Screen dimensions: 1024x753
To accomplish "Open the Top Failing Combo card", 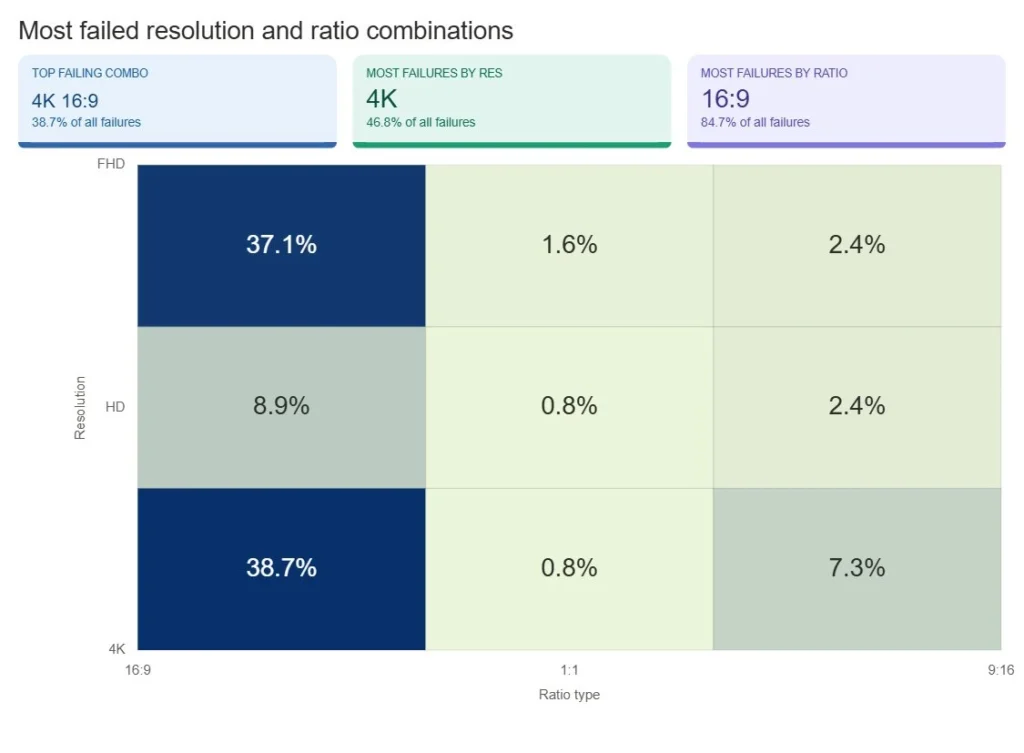I will [x=177, y=100].
